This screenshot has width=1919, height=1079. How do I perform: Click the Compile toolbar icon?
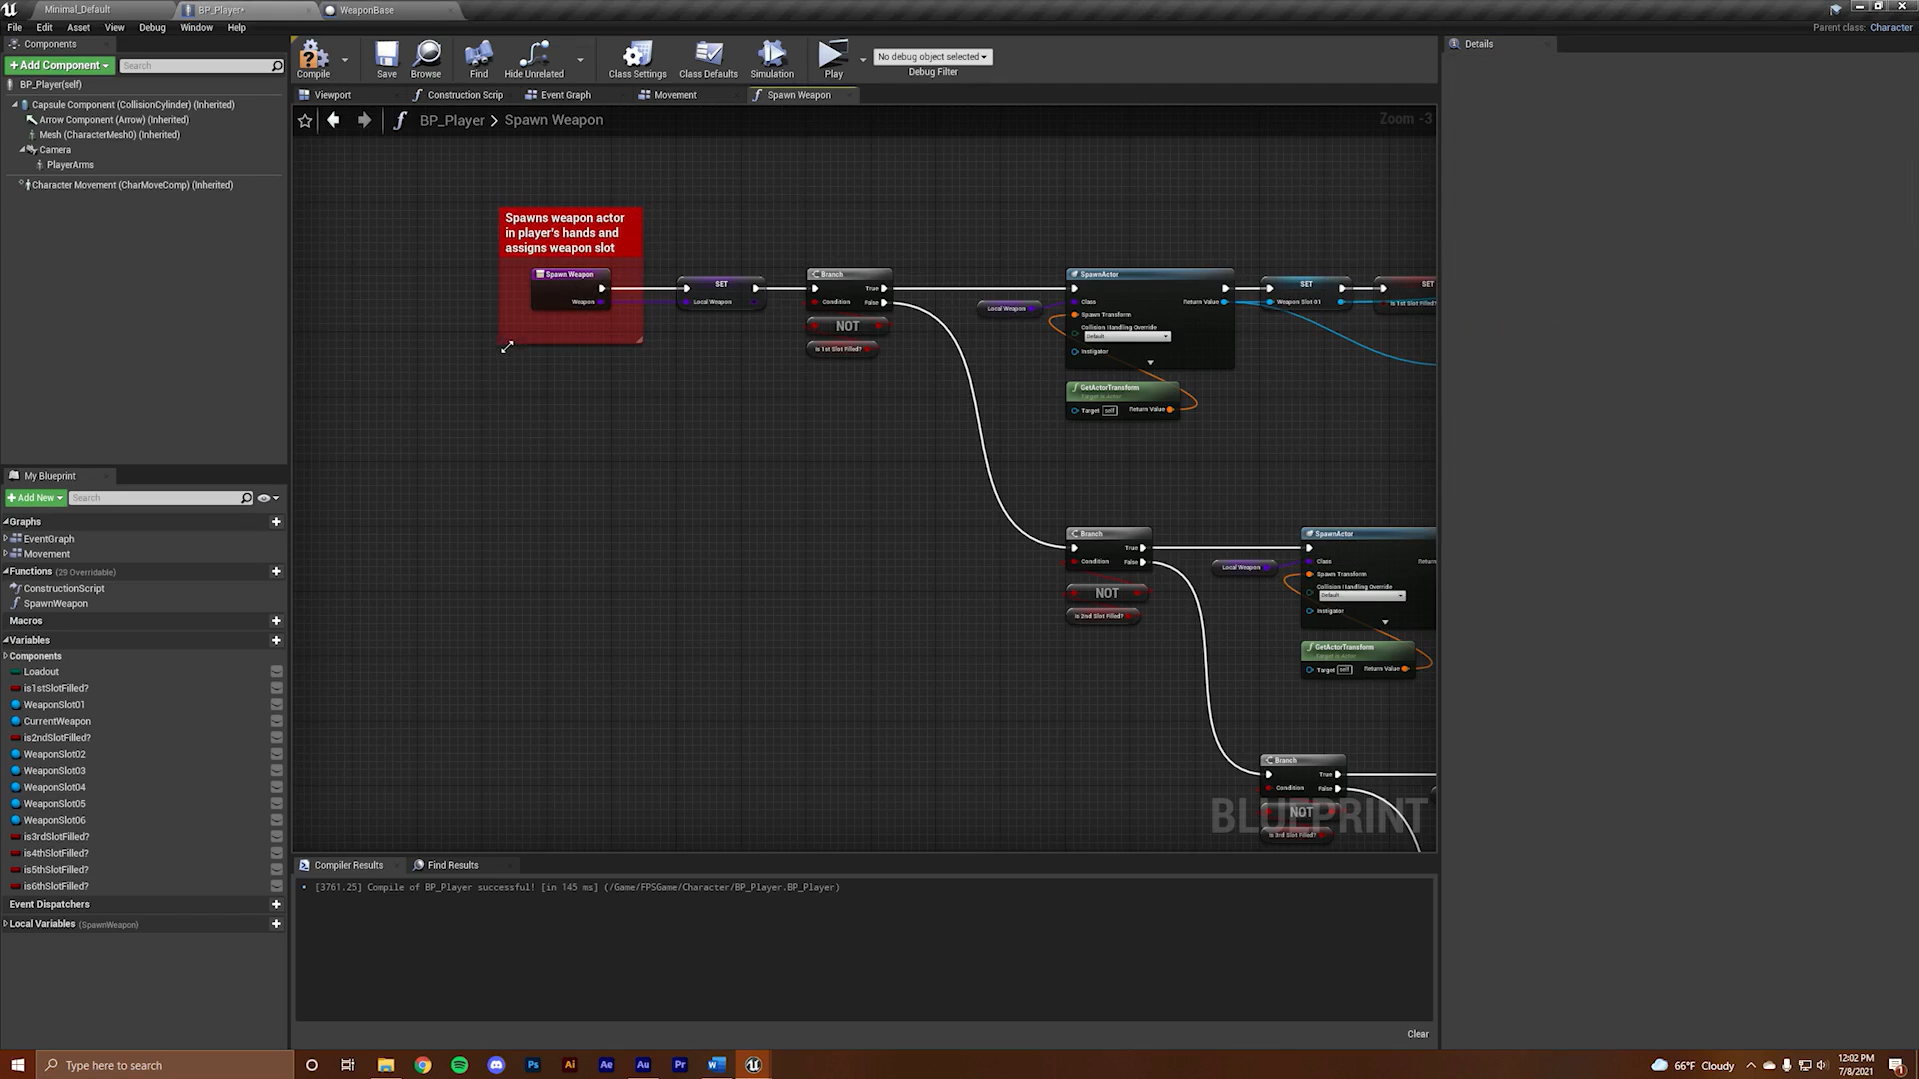point(313,58)
